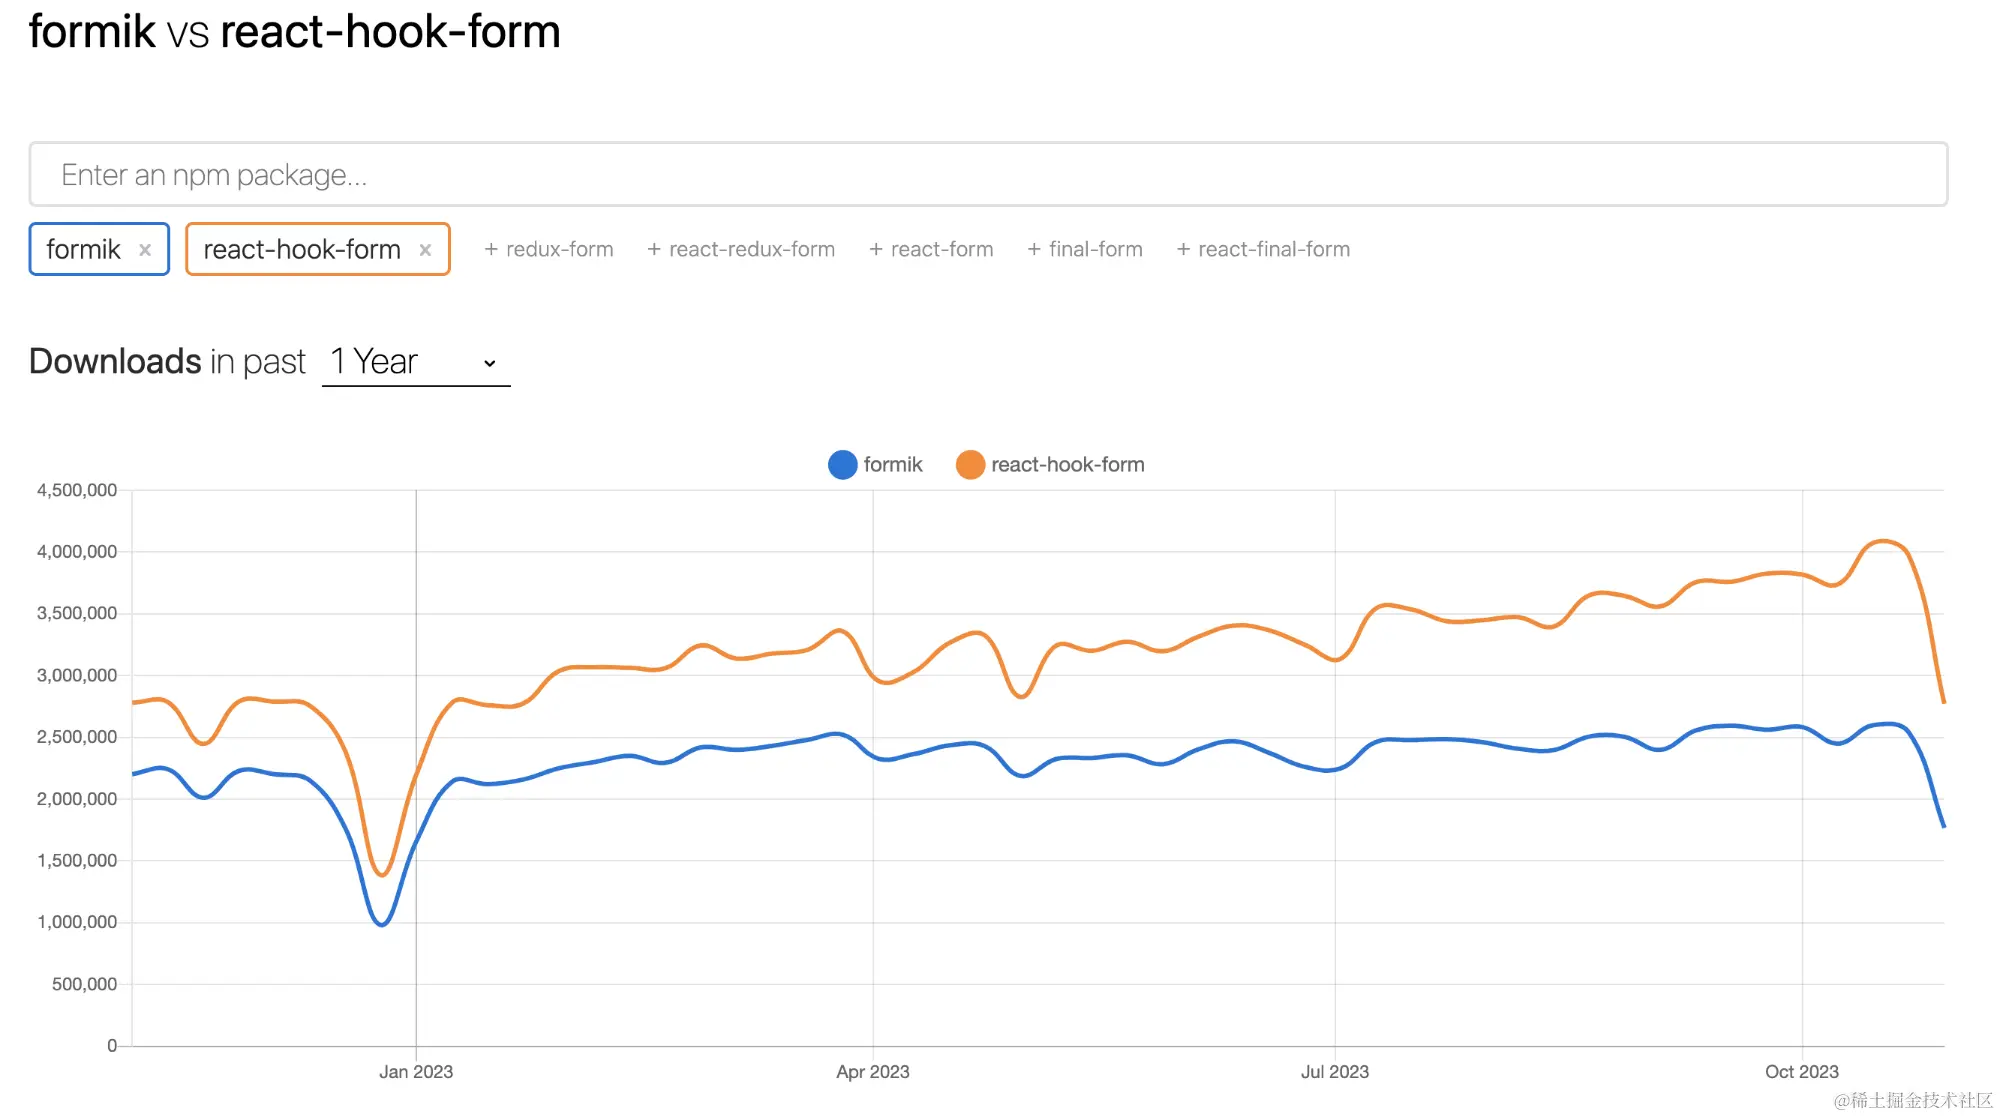The image size is (2000, 1117).
Task: Add react-form to the comparison
Action: (x=931, y=249)
